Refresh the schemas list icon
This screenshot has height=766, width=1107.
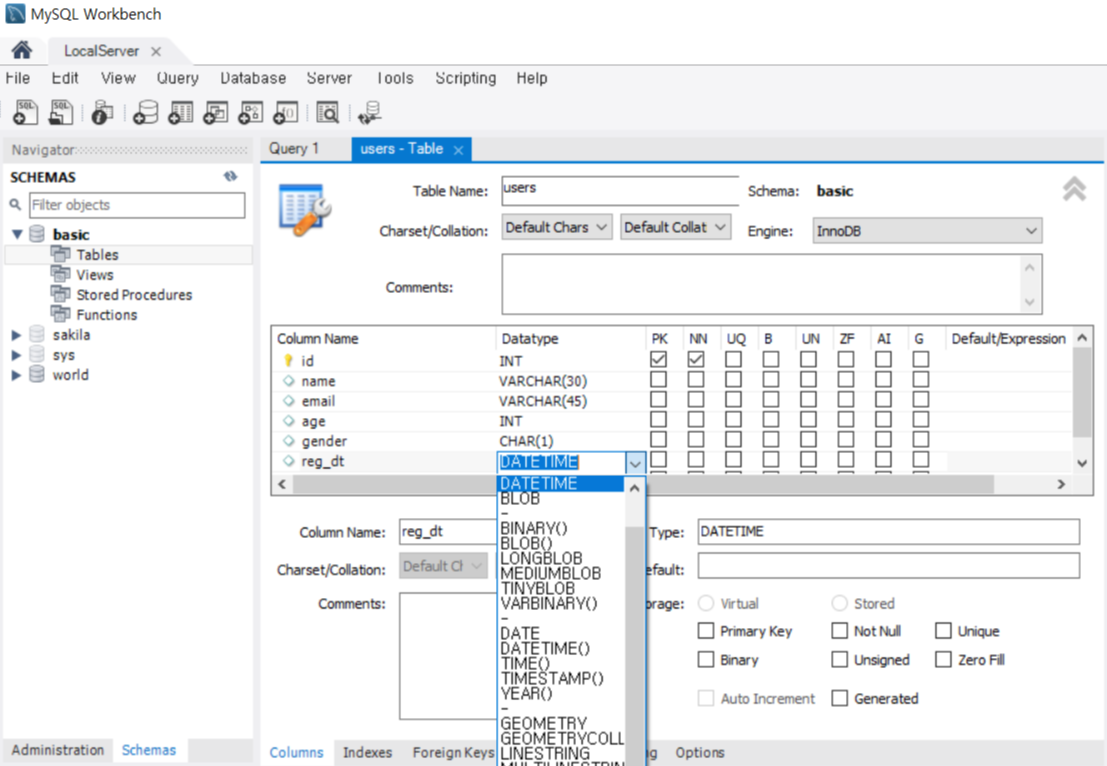230,176
